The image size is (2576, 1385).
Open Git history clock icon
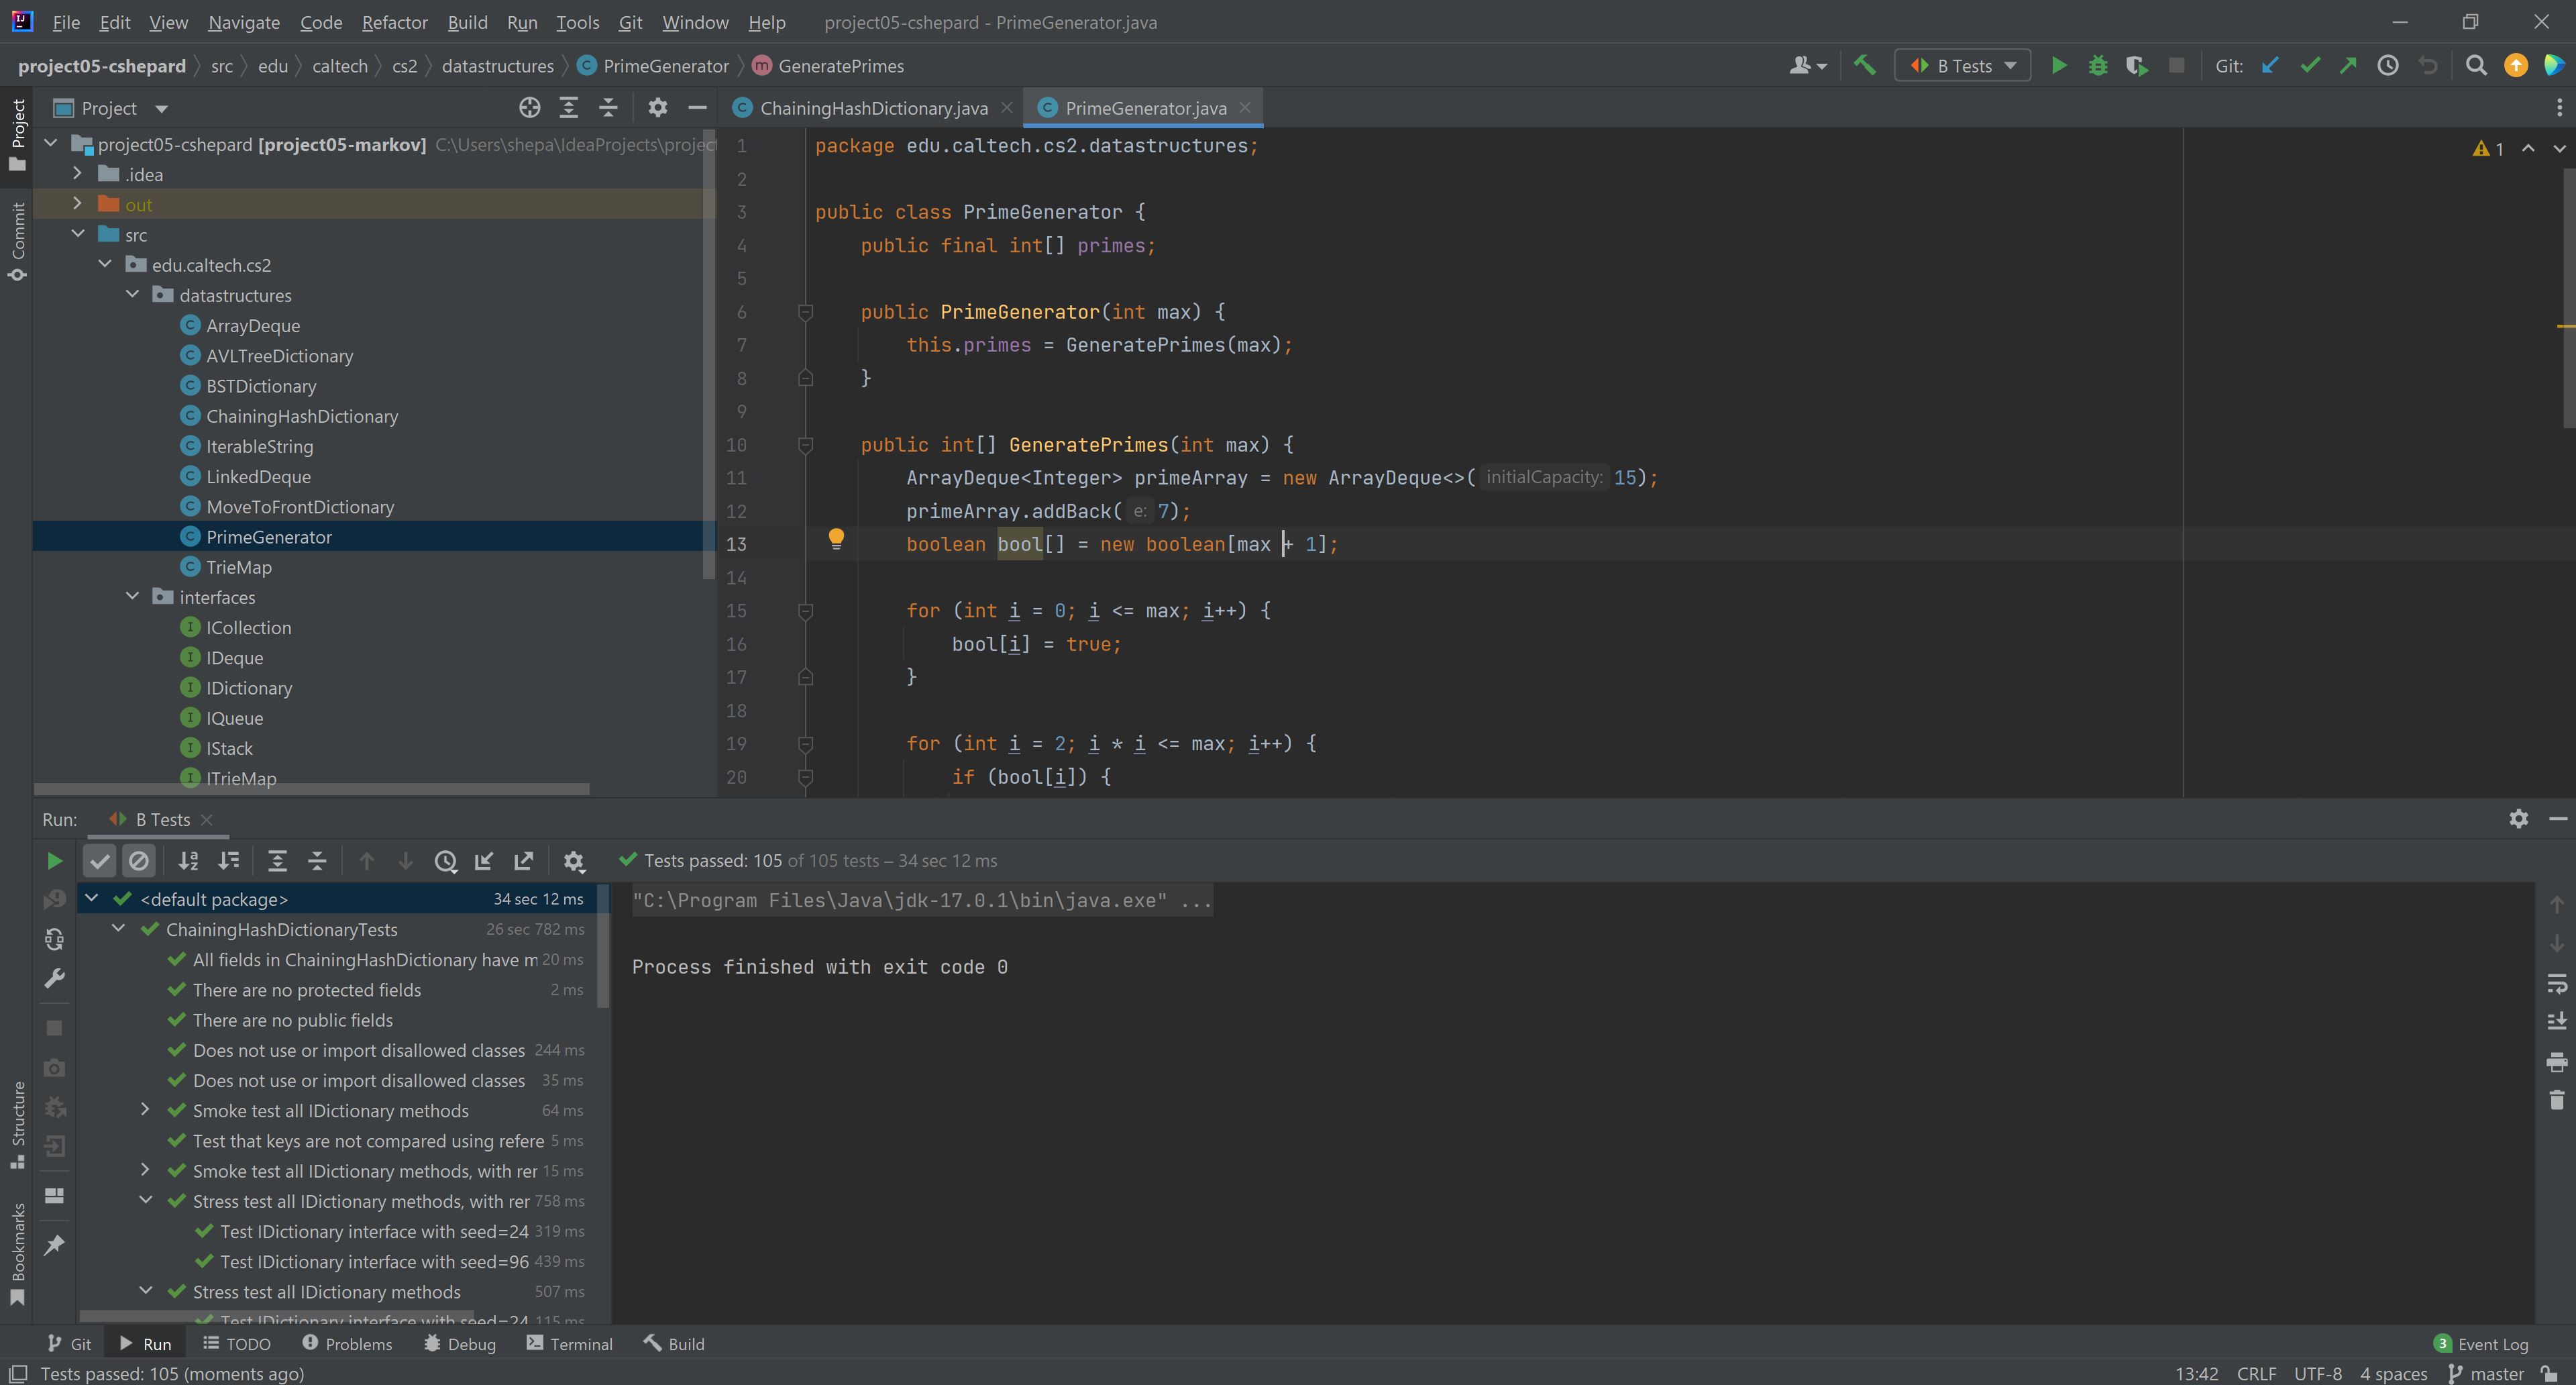click(x=2387, y=66)
